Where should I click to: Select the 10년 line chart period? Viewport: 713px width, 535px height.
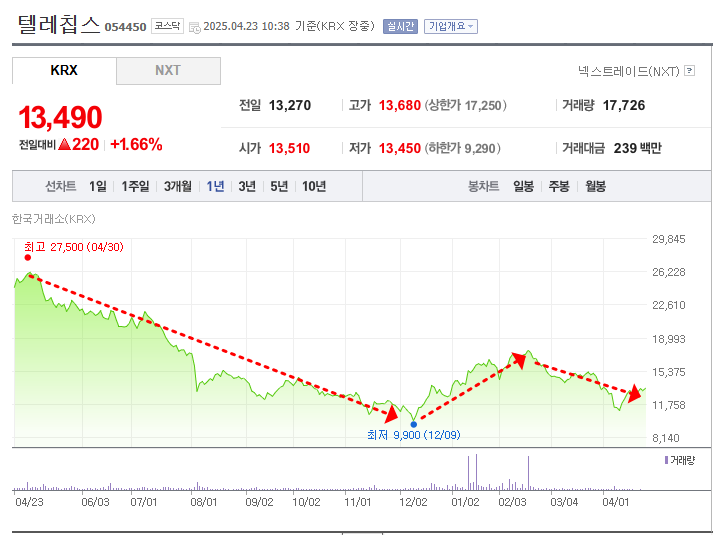click(x=314, y=186)
